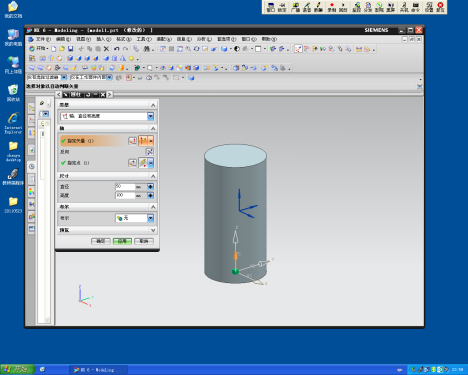Click the cone primitive icon

coord(123,58)
